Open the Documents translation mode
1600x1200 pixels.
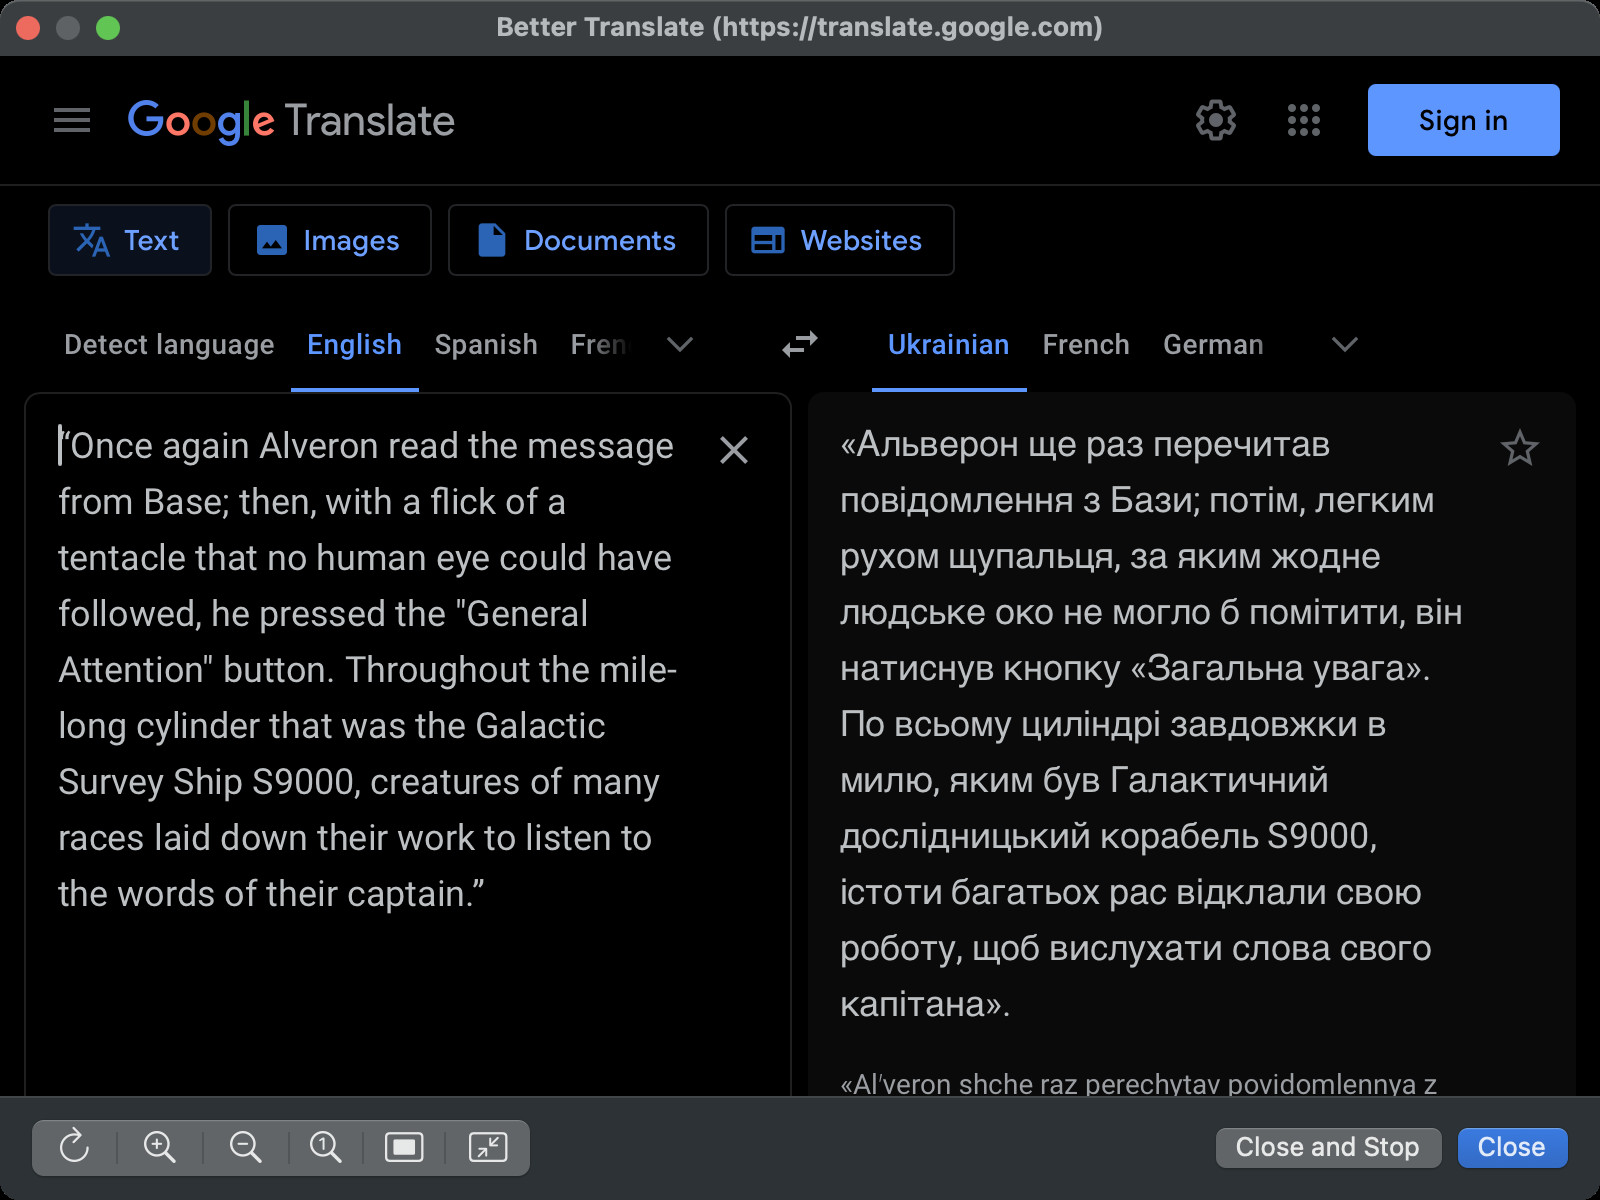[578, 240]
